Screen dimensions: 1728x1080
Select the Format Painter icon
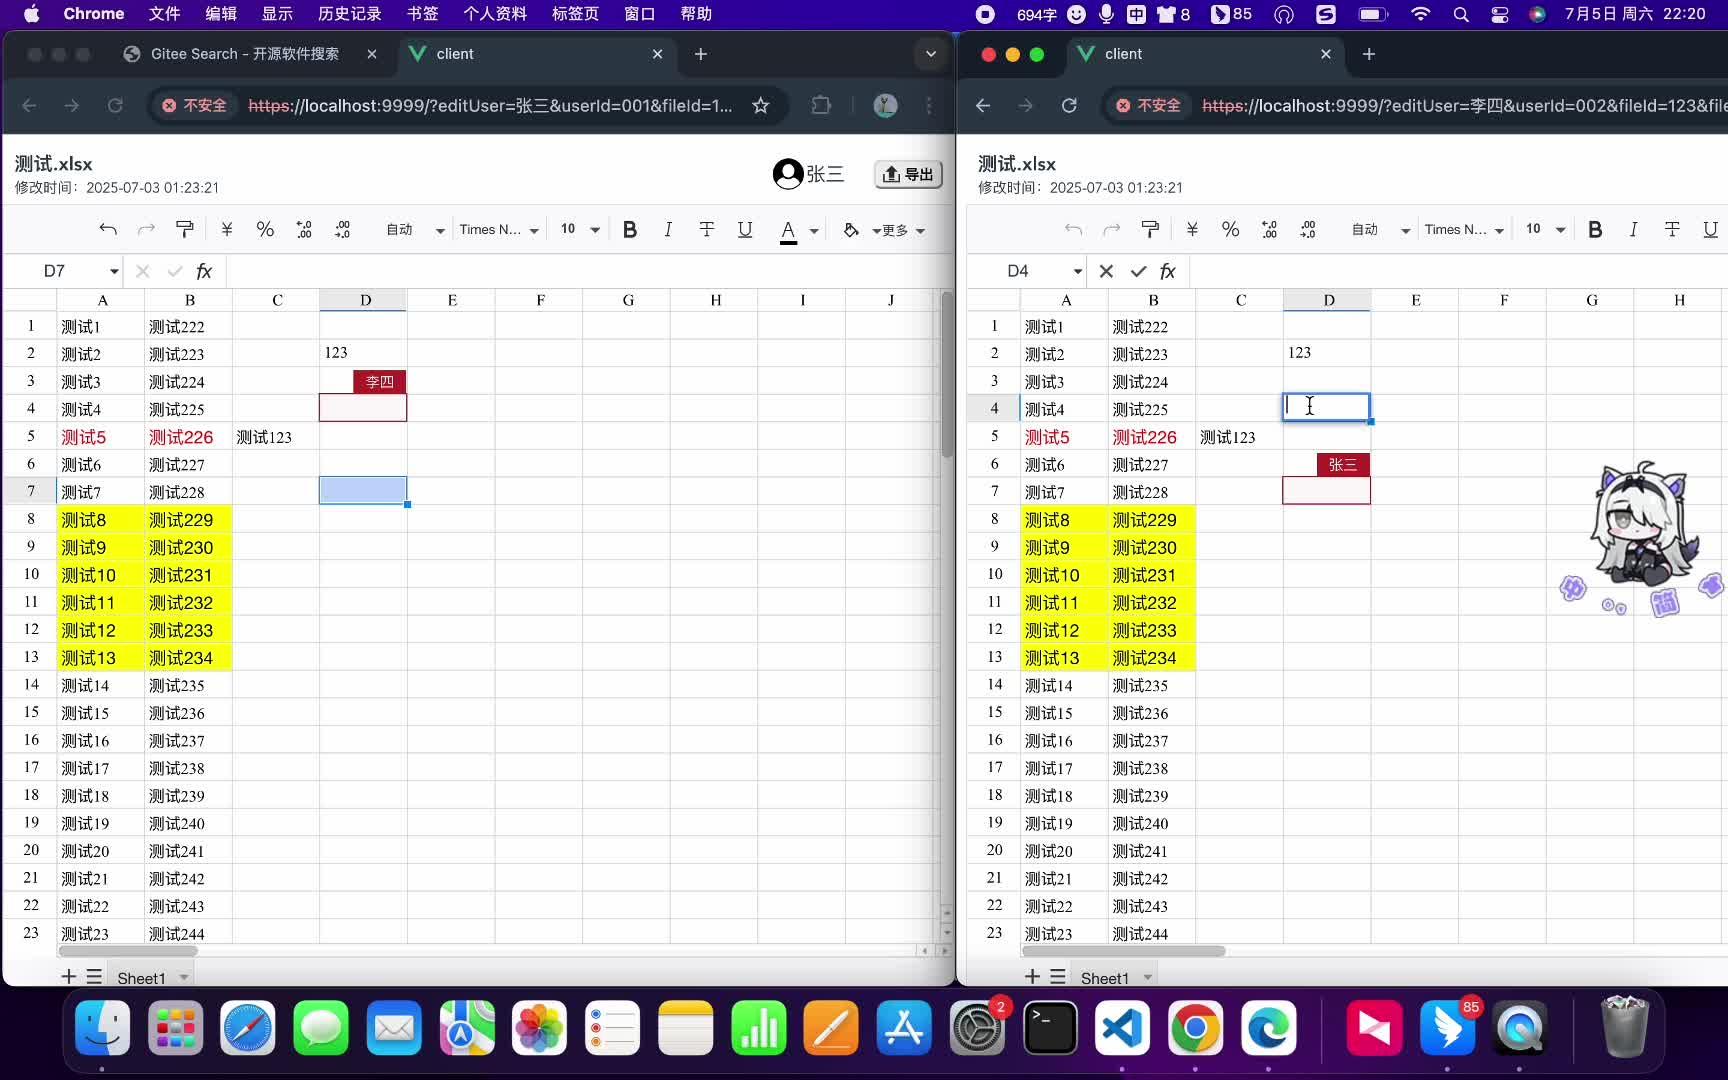click(x=184, y=229)
